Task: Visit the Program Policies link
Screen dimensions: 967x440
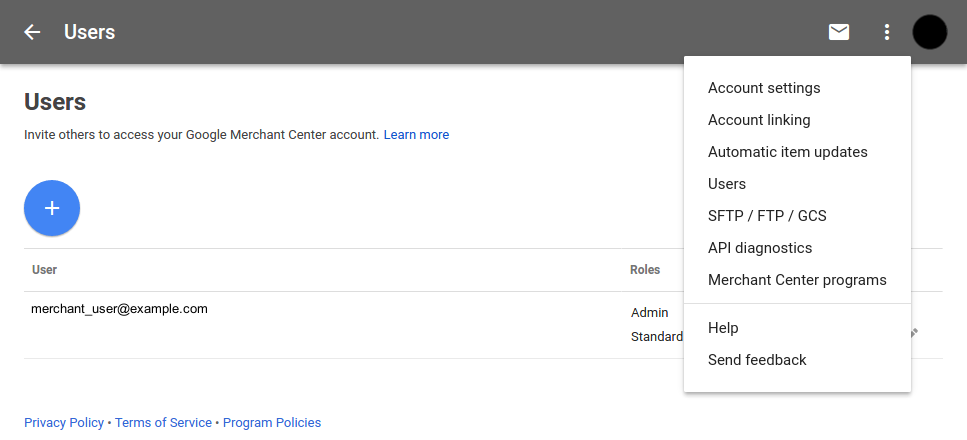Action: (x=272, y=423)
